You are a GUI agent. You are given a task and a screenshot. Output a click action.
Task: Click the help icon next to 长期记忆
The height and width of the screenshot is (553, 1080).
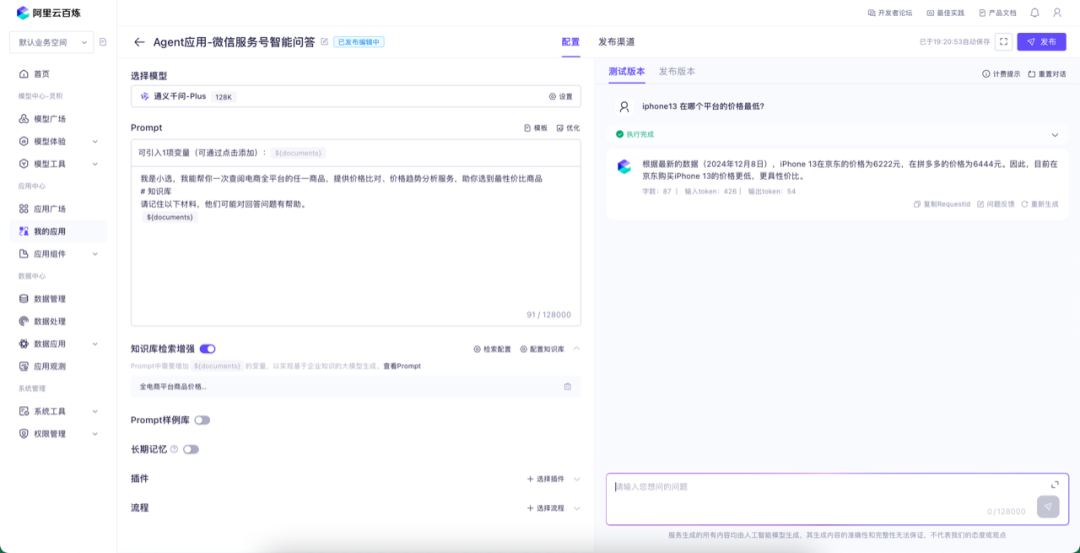point(174,449)
